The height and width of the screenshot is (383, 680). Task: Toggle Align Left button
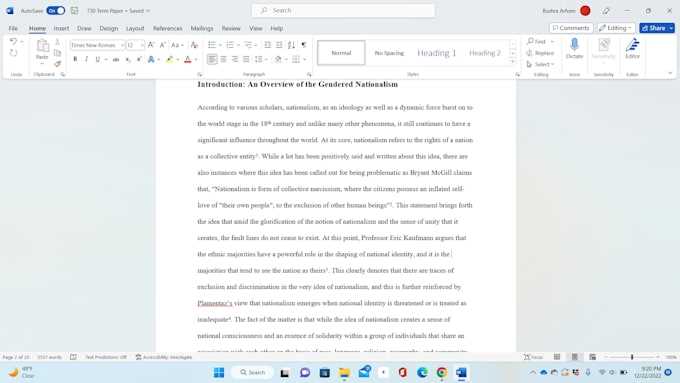click(x=212, y=59)
